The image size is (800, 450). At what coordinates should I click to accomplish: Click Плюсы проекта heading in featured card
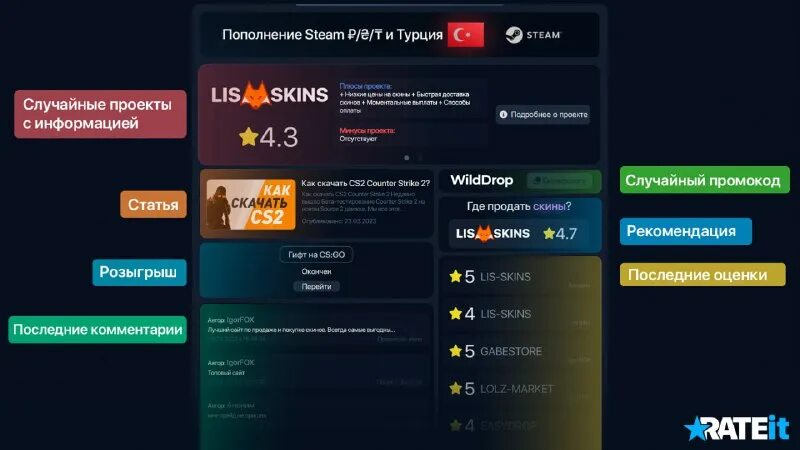[365, 86]
